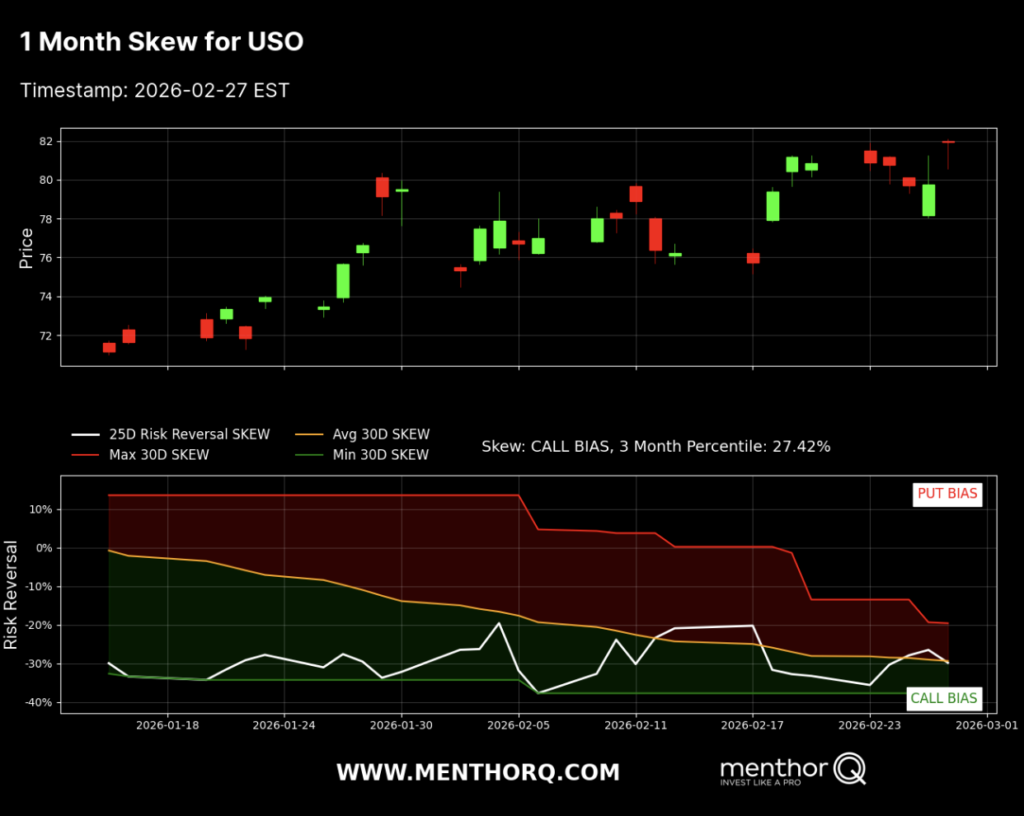Expand the 2026-02-27 timestamp selector

[x=155, y=90]
